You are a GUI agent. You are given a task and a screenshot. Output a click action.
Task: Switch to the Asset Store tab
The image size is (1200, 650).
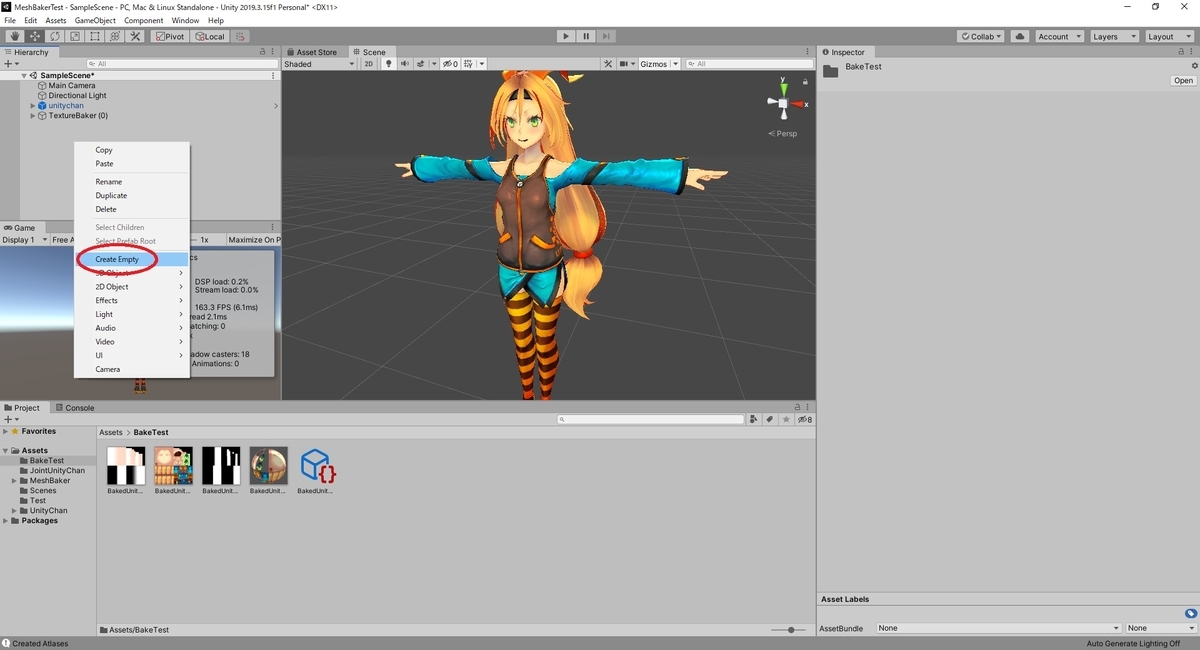point(315,52)
